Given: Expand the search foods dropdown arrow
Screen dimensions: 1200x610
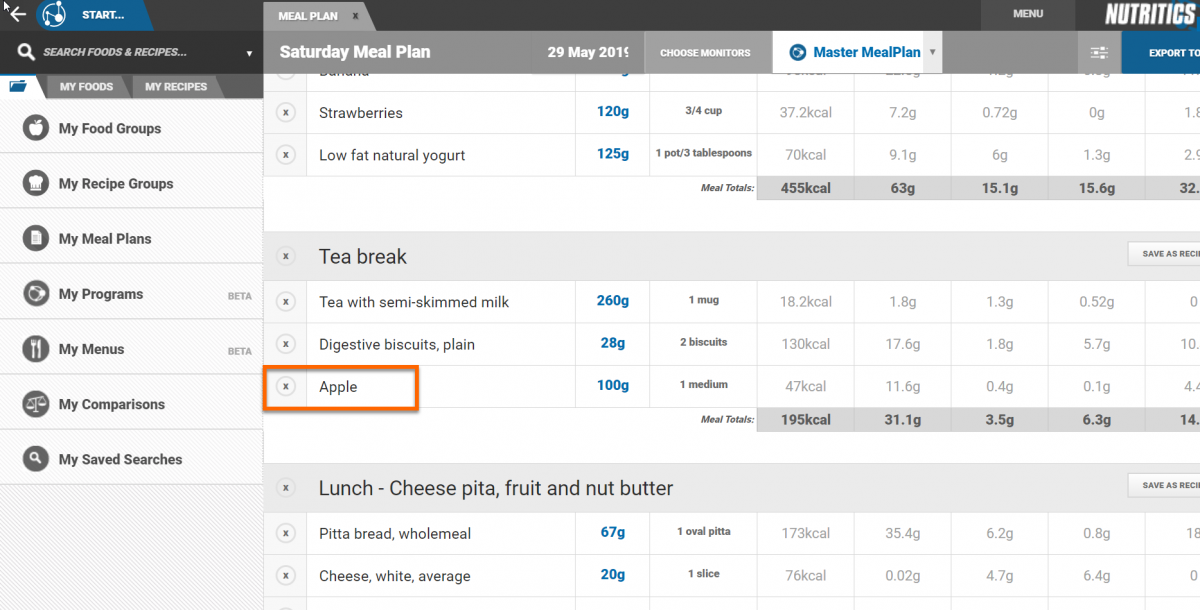Looking at the screenshot, I should click(x=249, y=54).
